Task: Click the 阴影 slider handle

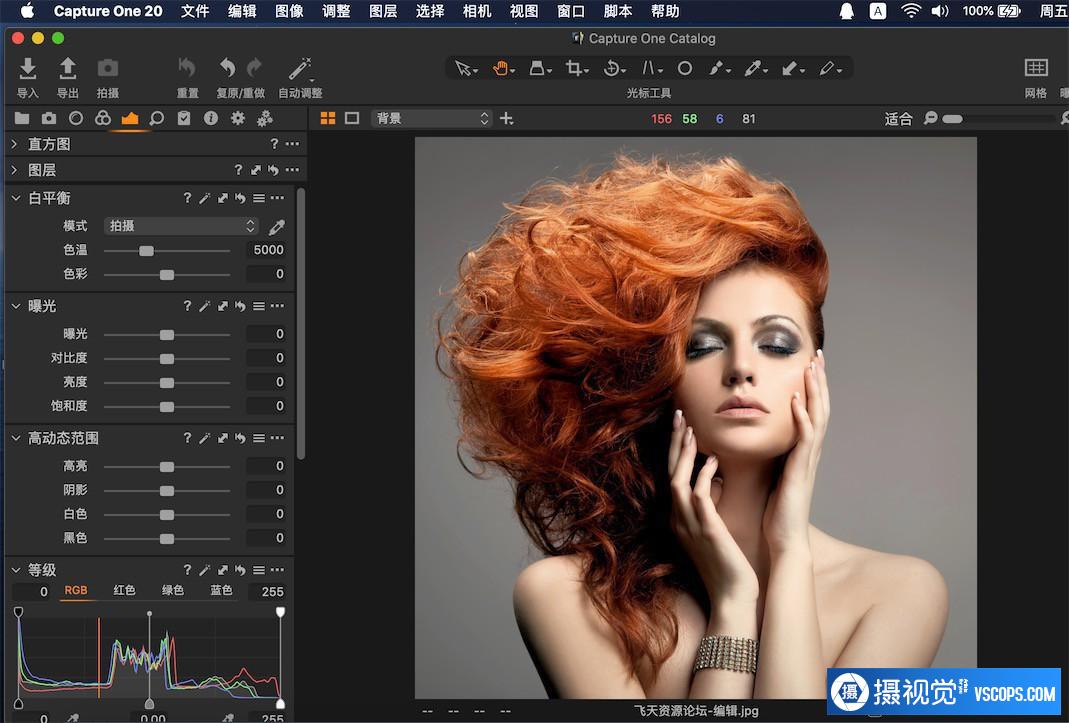Action: (166, 490)
